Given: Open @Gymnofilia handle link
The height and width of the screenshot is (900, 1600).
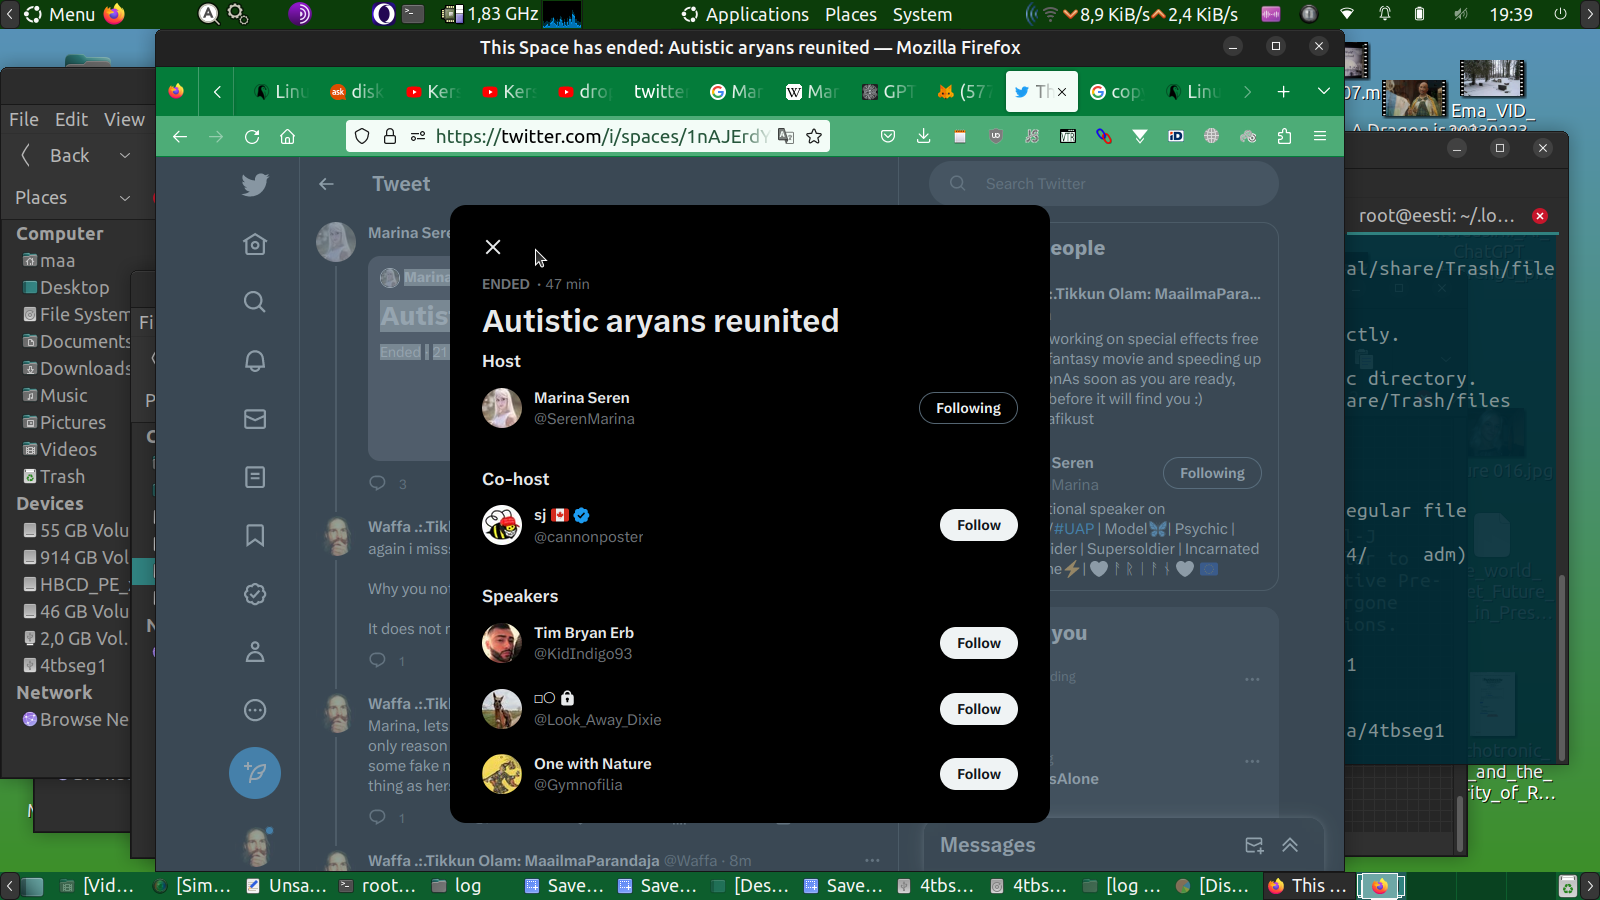Looking at the screenshot, I should pos(578,785).
